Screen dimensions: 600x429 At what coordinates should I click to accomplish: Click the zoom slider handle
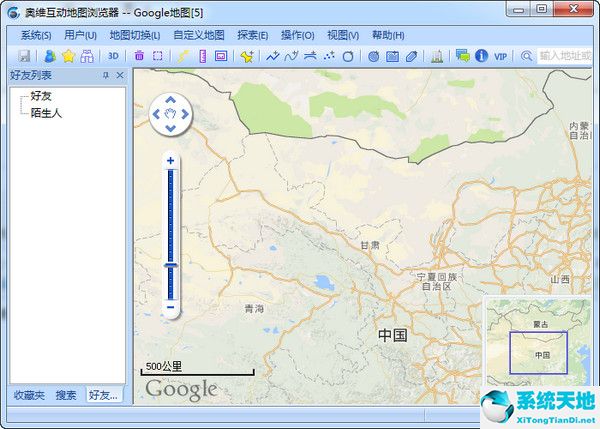click(x=171, y=265)
